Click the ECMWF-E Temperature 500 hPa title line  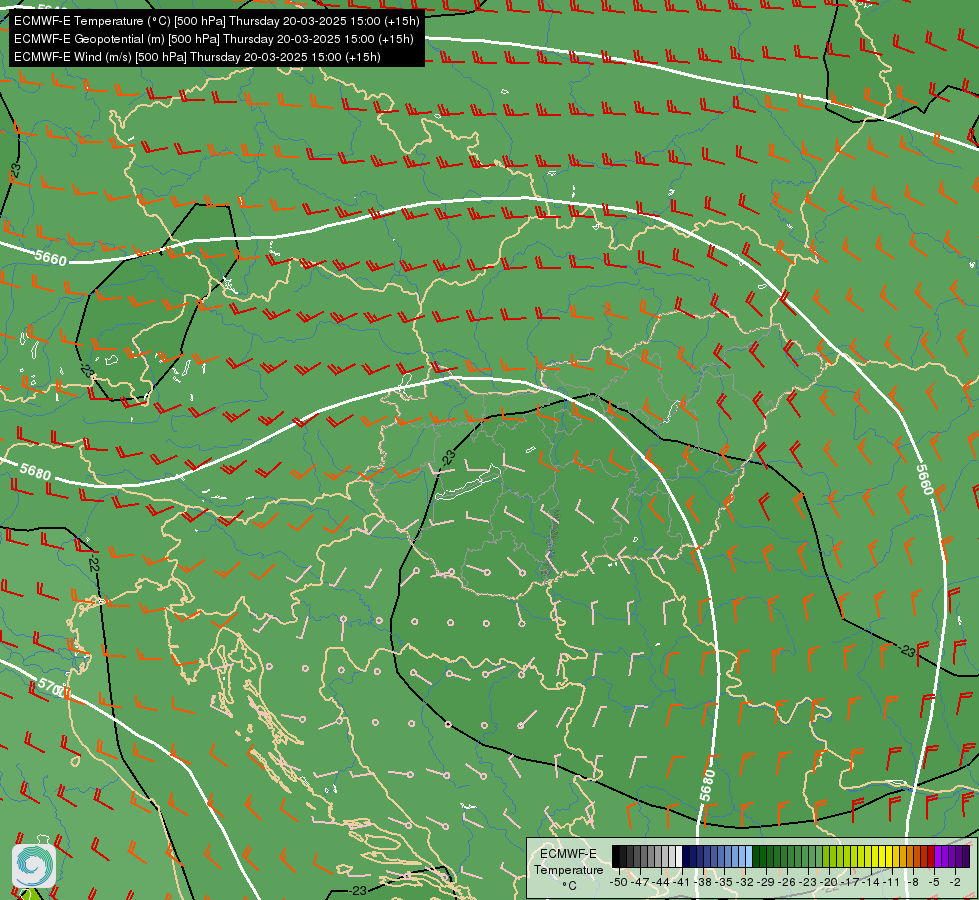217,21
